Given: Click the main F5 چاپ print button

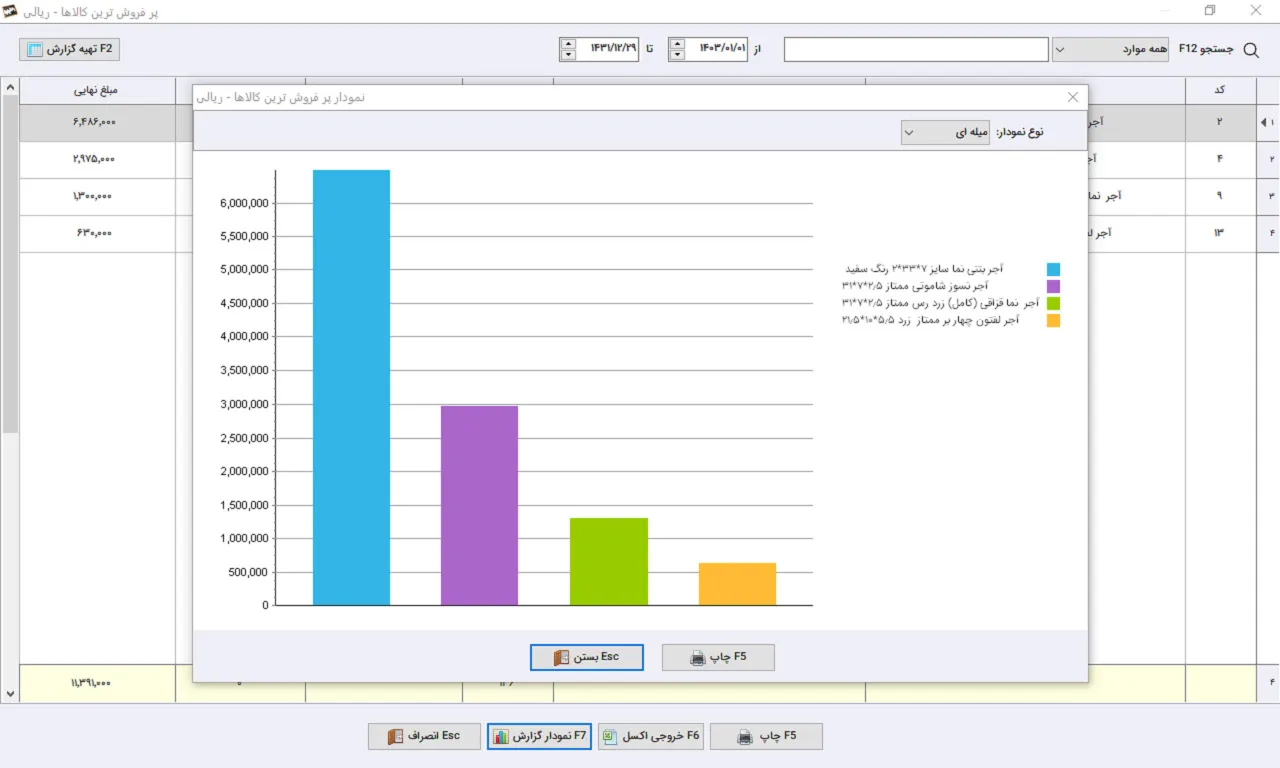Looking at the screenshot, I should tap(766, 736).
